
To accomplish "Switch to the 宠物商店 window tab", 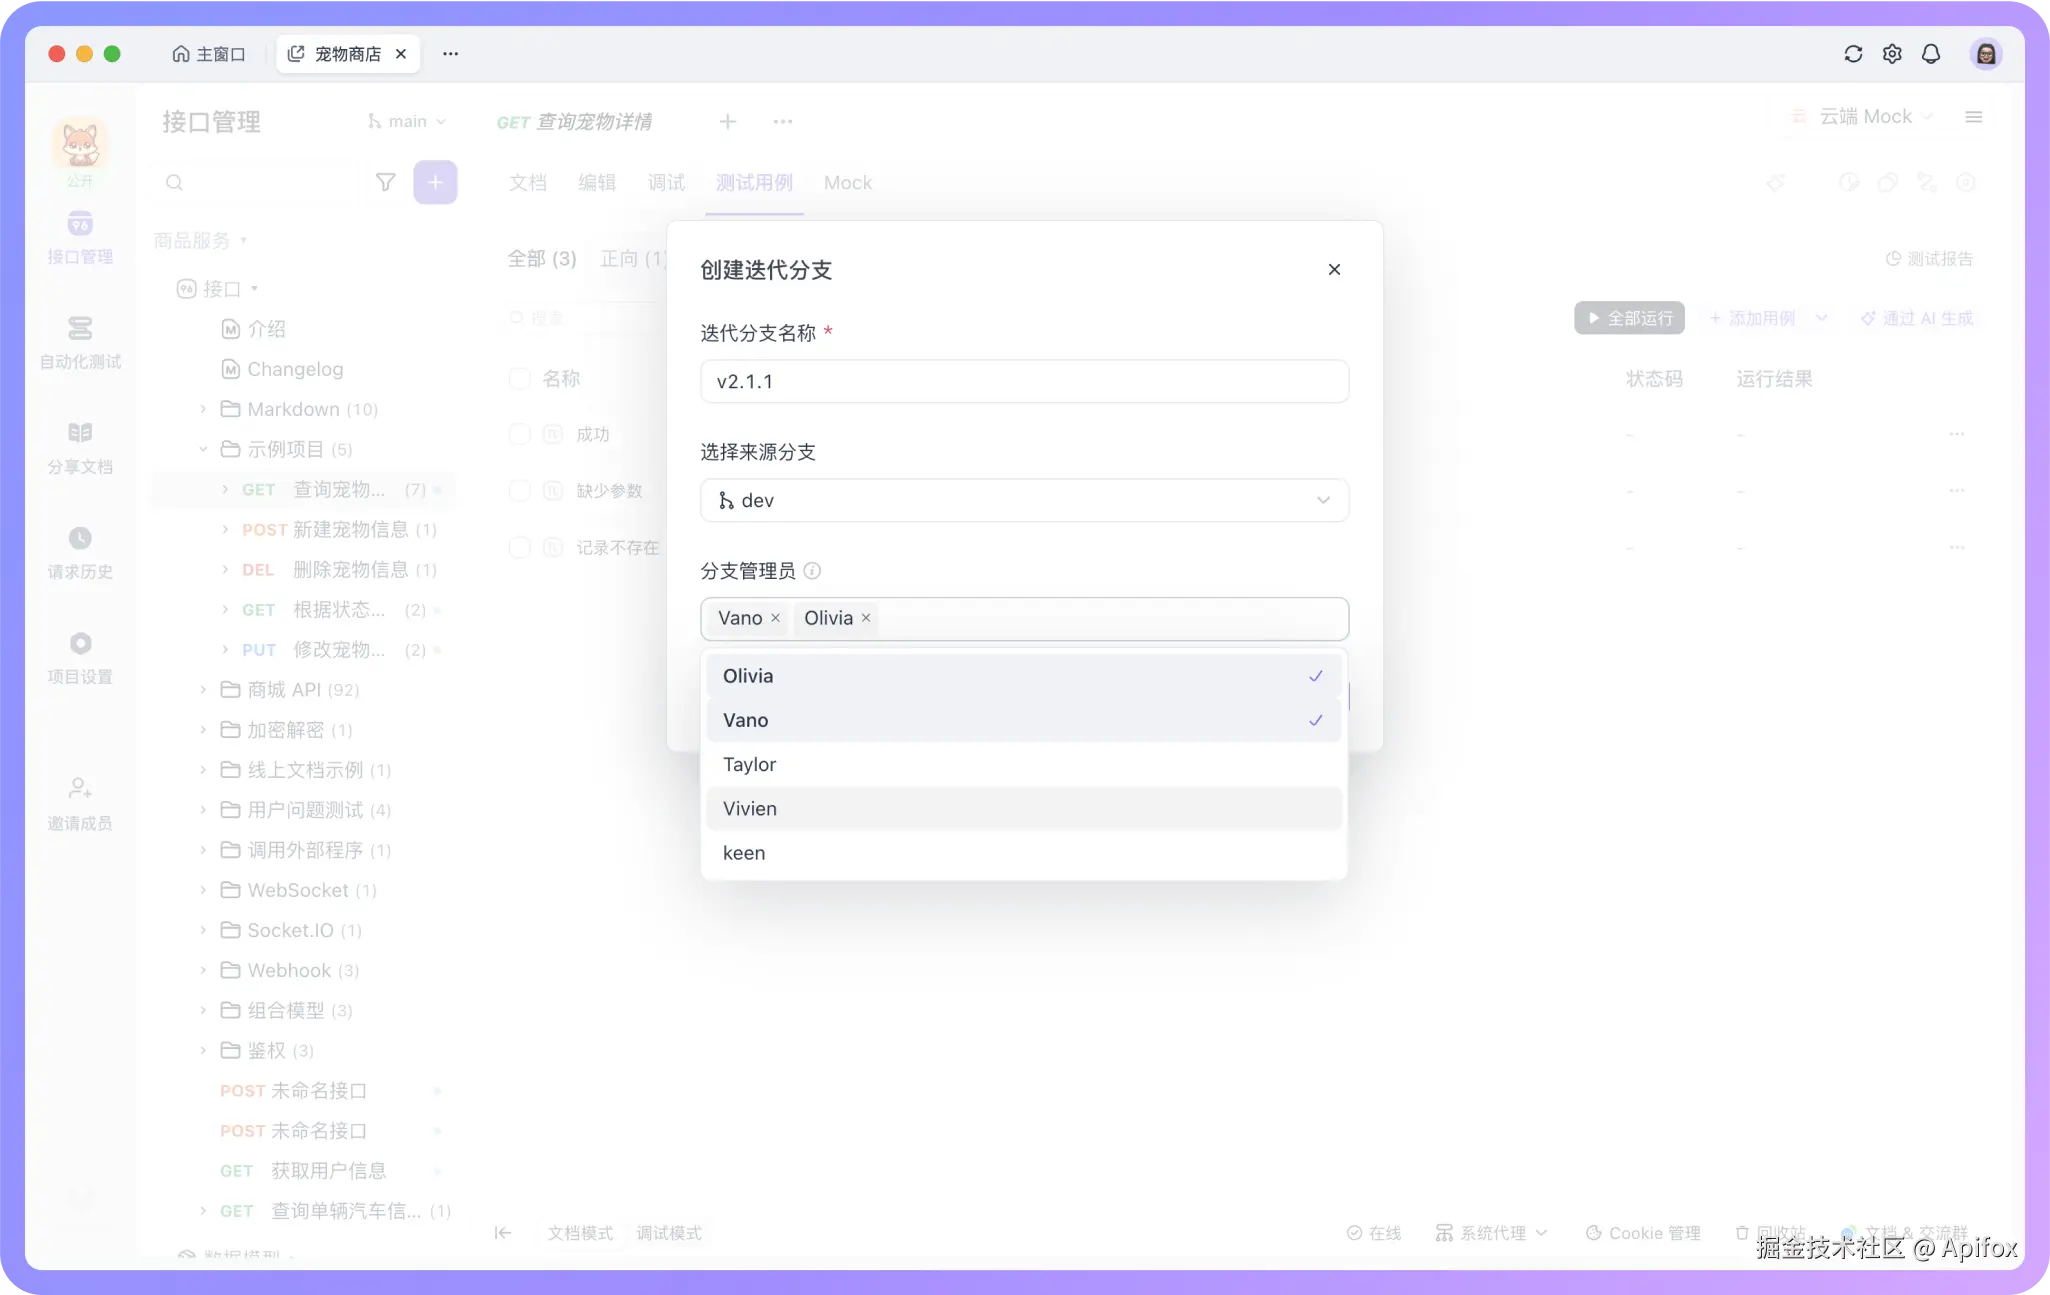I will tap(345, 54).
